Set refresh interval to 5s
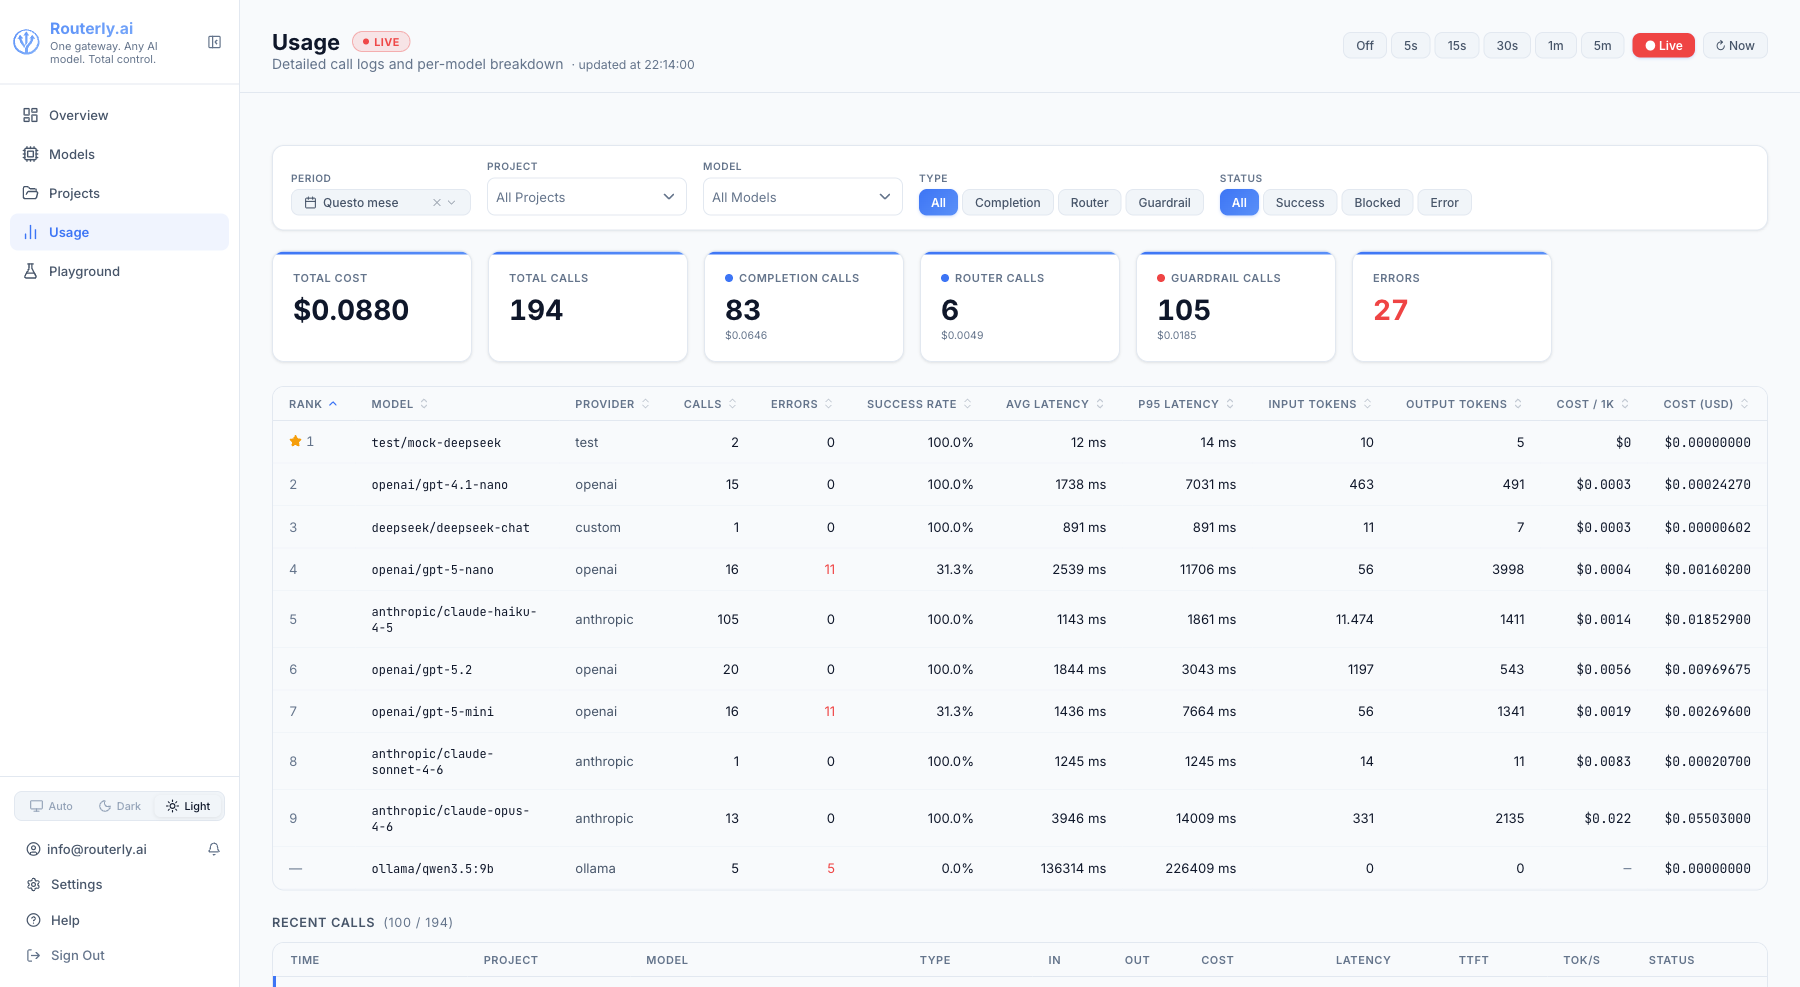Screen dimensions: 1800x987 (x=1410, y=45)
